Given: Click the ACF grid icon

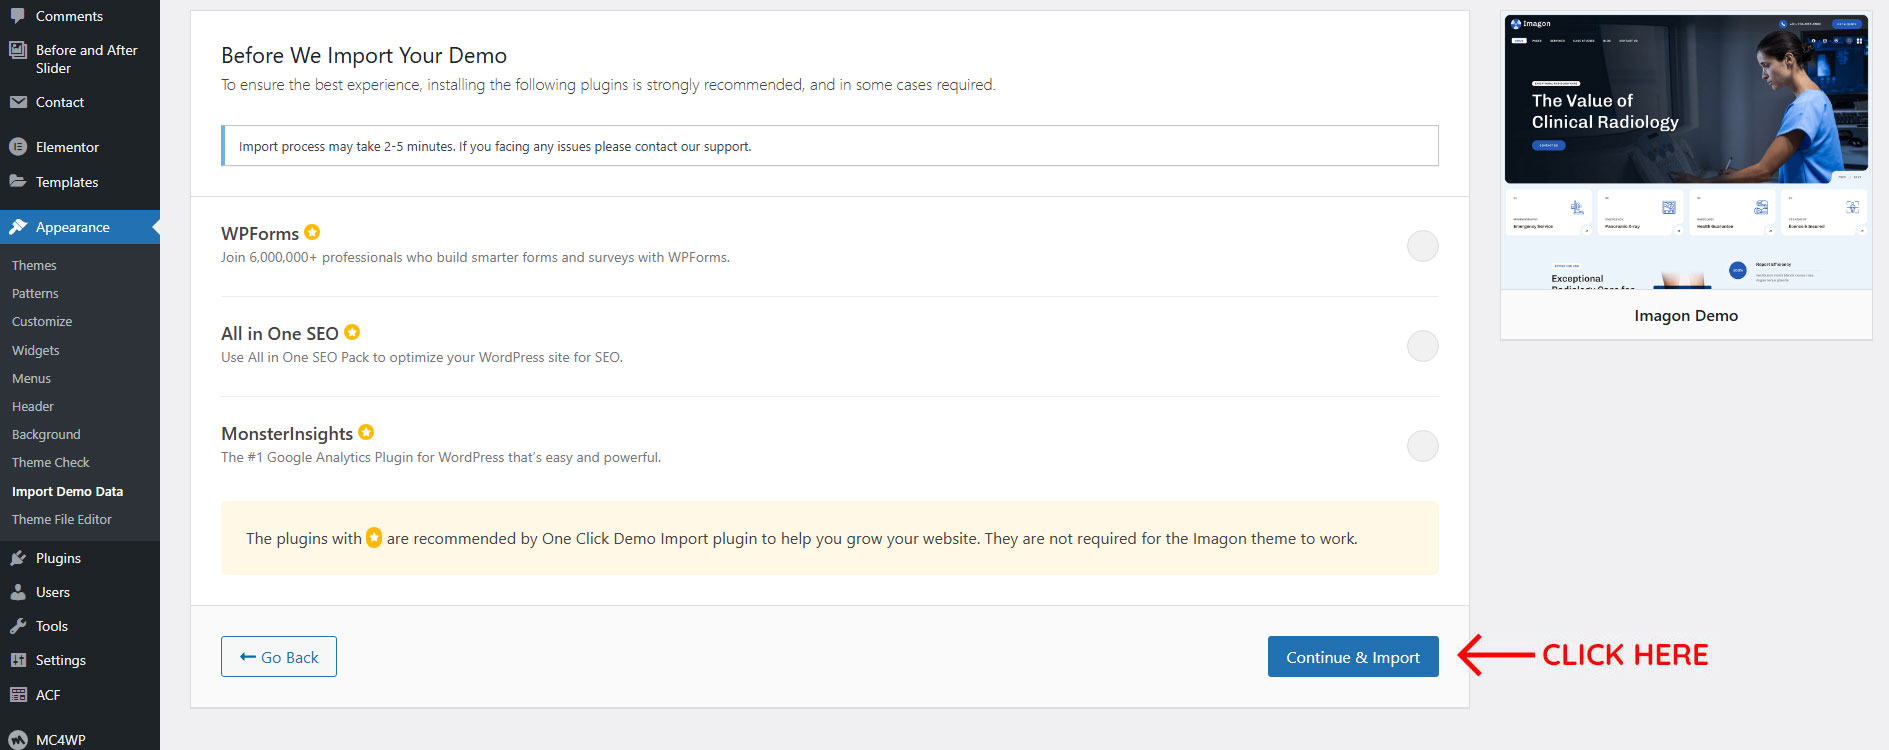Looking at the screenshot, I should pos(18,694).
